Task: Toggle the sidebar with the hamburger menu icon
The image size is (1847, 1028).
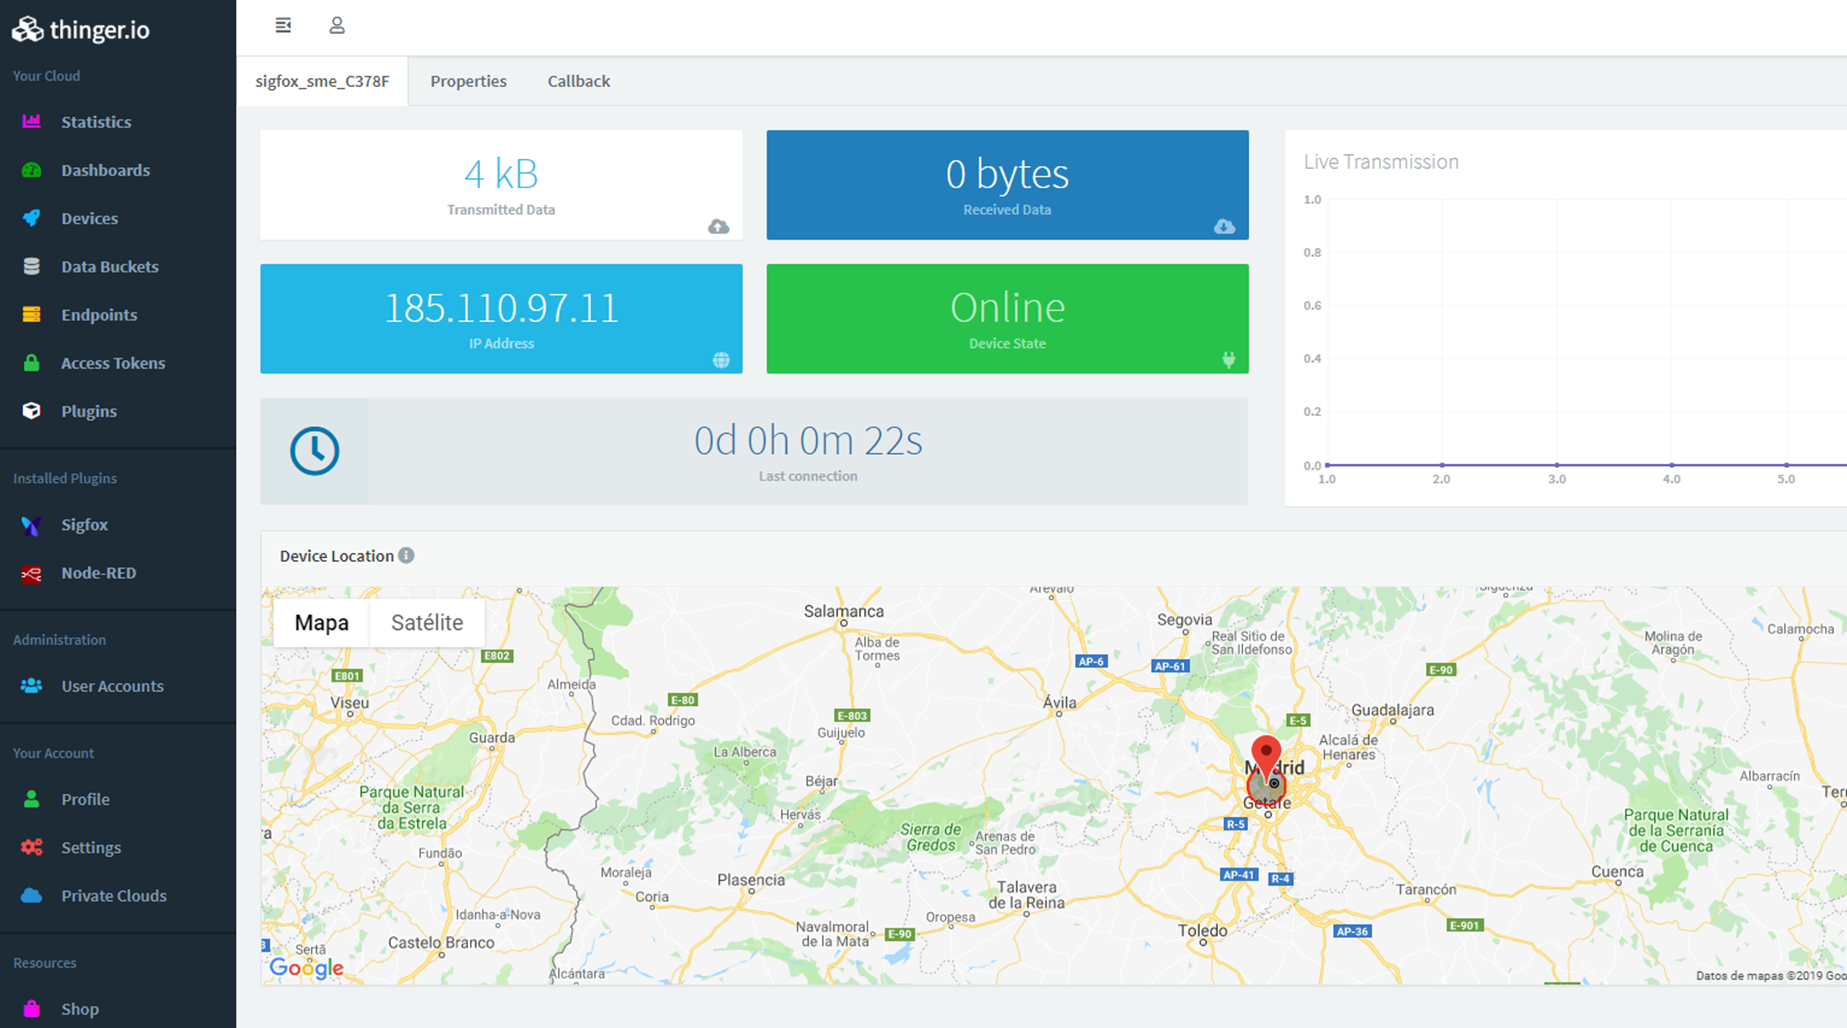Action: (283, 25)
